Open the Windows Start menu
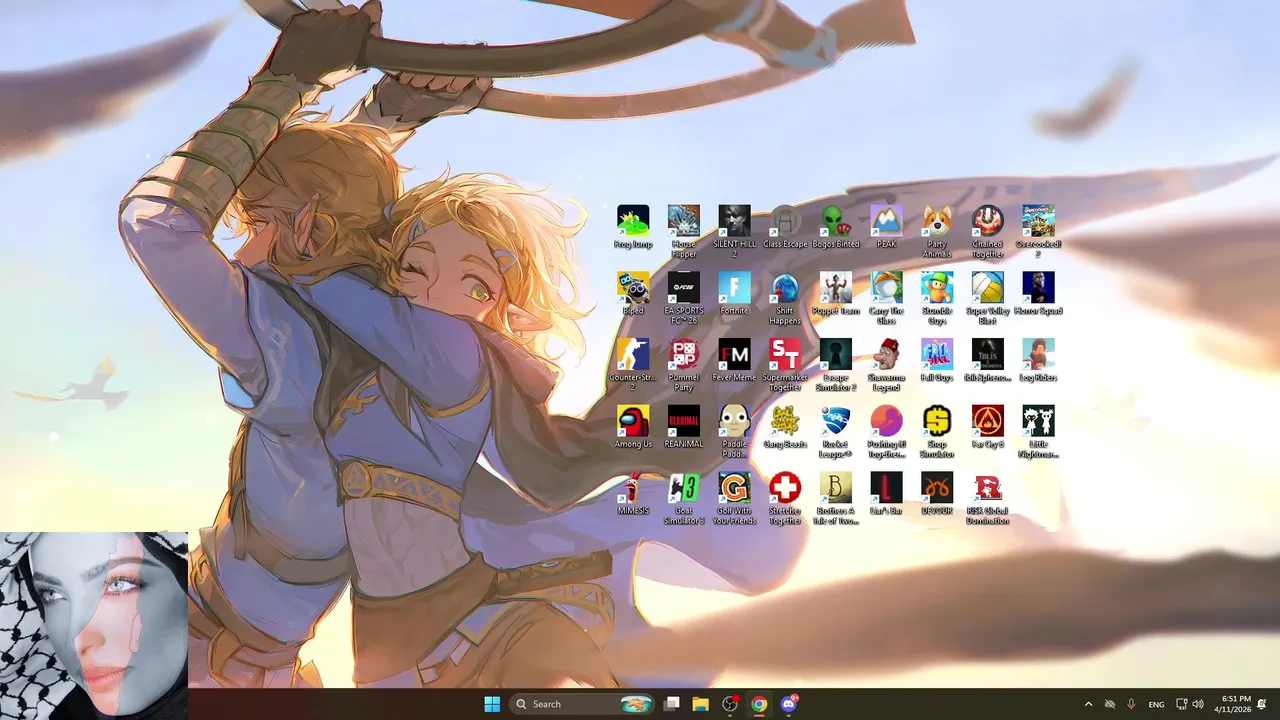The width and height of the screenshot is (1280, 720). (x=492, y=704)
